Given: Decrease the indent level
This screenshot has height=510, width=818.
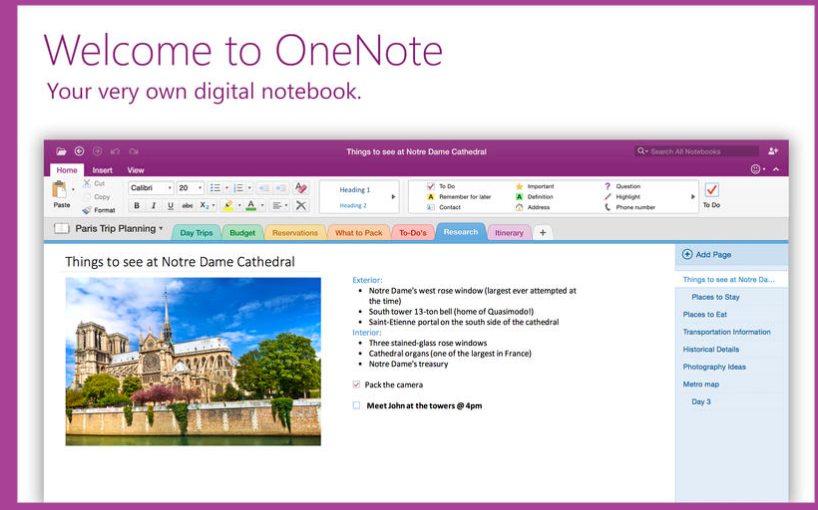Looking at the screenshot, I should [x=263, y=188].
